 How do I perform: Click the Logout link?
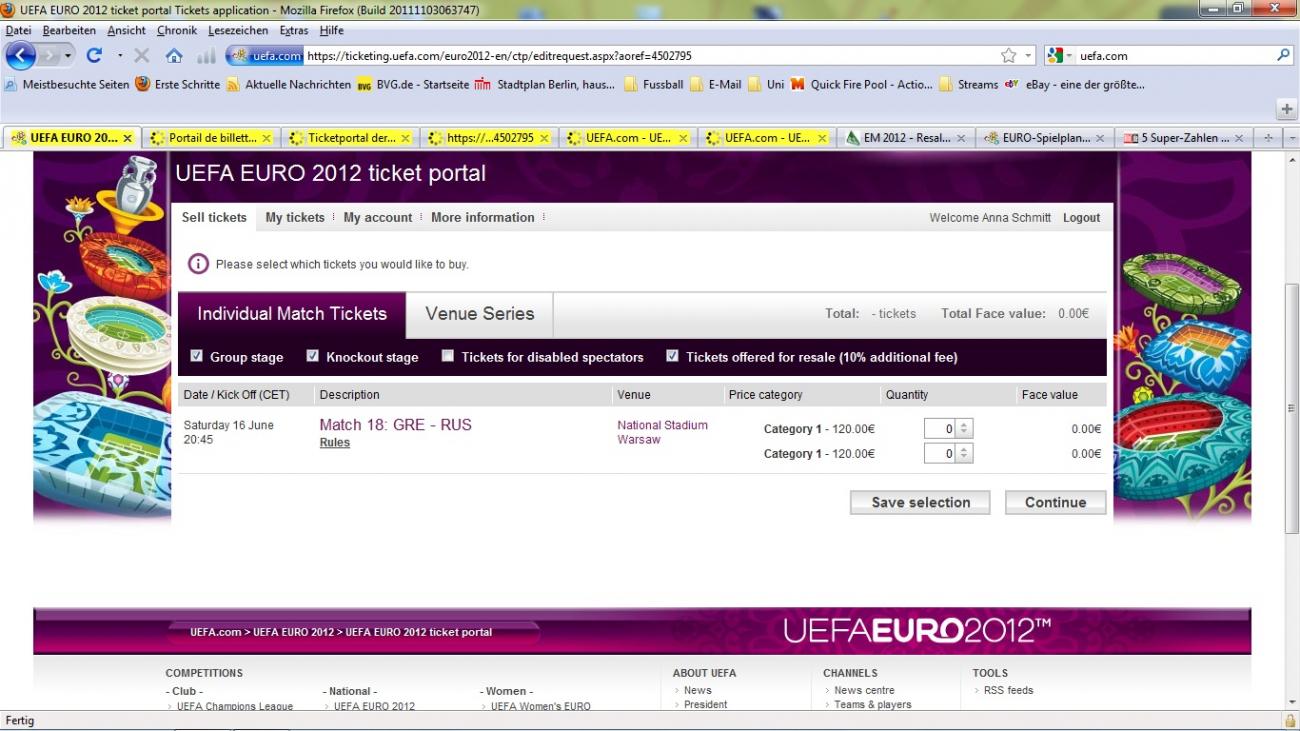pyautogui.click(x=1081, y=218)
